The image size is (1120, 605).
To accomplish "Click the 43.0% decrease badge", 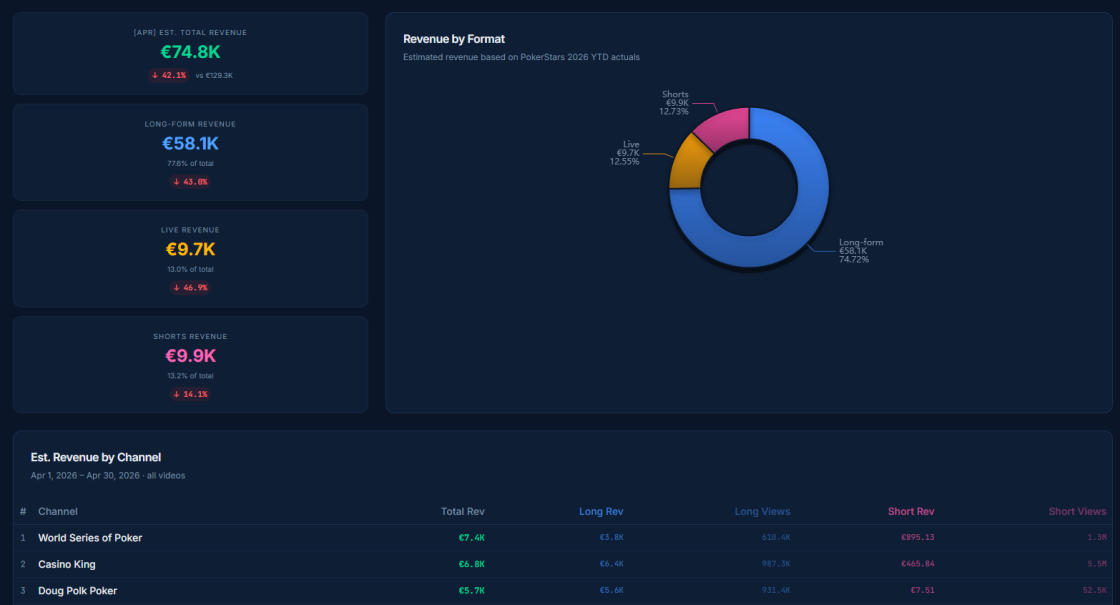I will click(190, 181).
